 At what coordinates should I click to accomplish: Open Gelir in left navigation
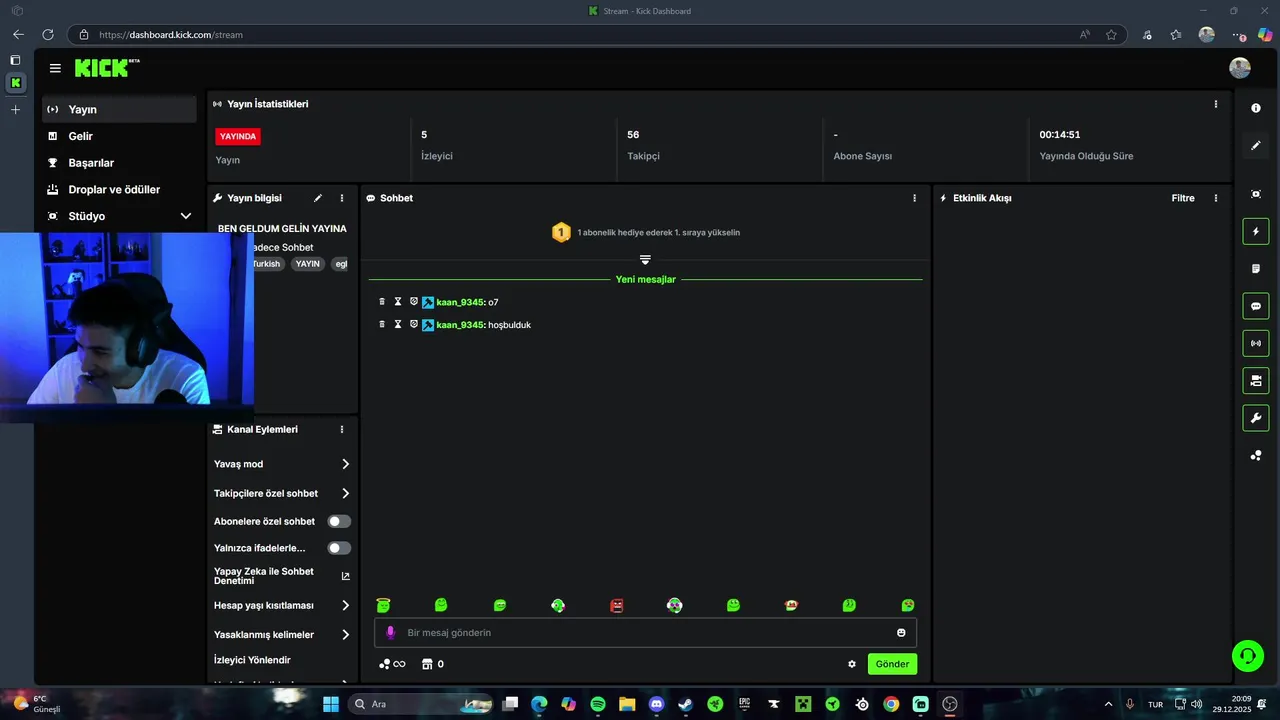pyautogui.click(x=119, y=136)
